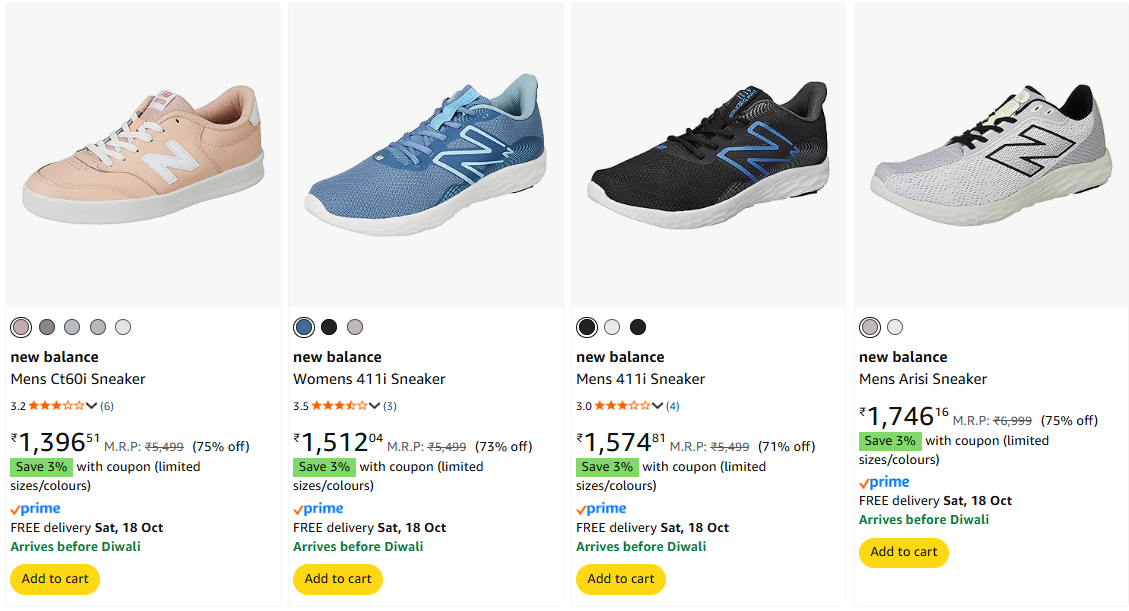Expand the rating dropdown next to 3.0 stars
Image resolution: width=1129 pixels, height=611 pixels.
tap(658, 406)
